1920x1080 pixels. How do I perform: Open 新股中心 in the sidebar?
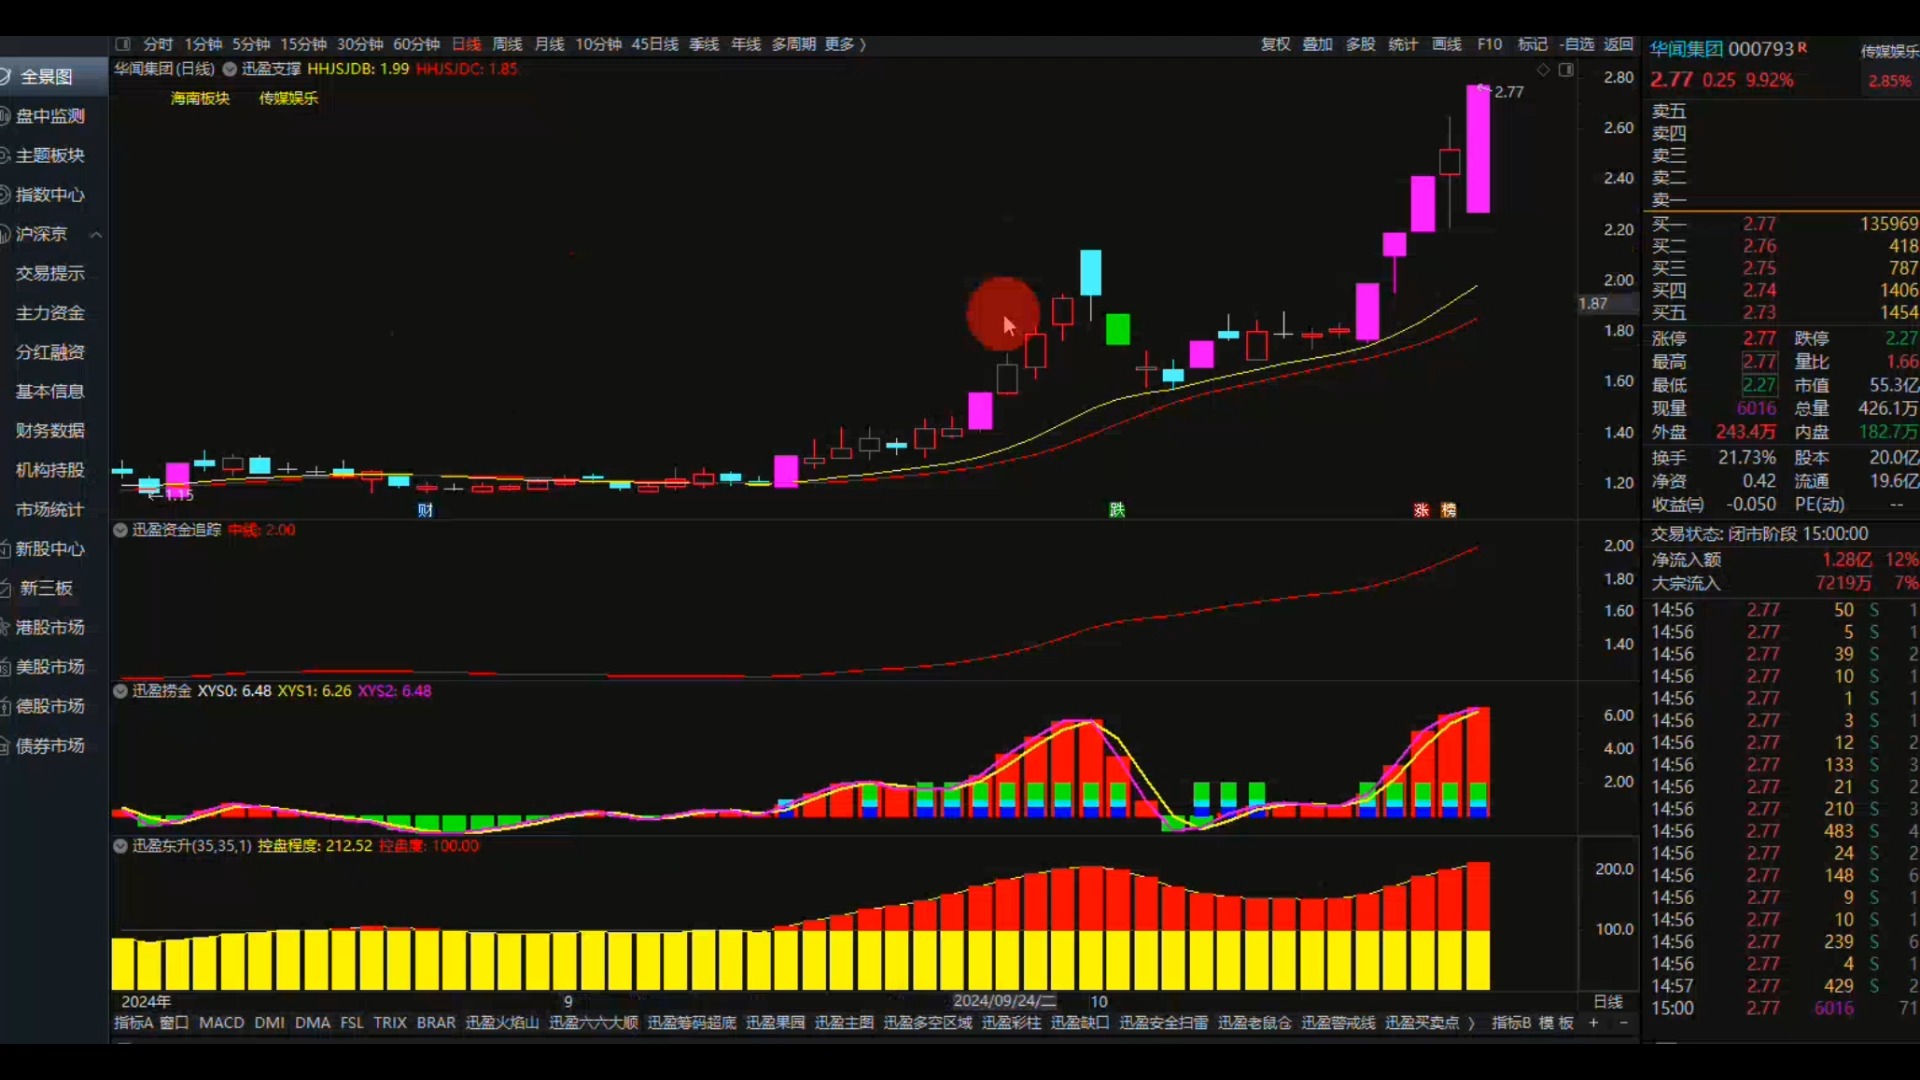(x=50, y=549)
